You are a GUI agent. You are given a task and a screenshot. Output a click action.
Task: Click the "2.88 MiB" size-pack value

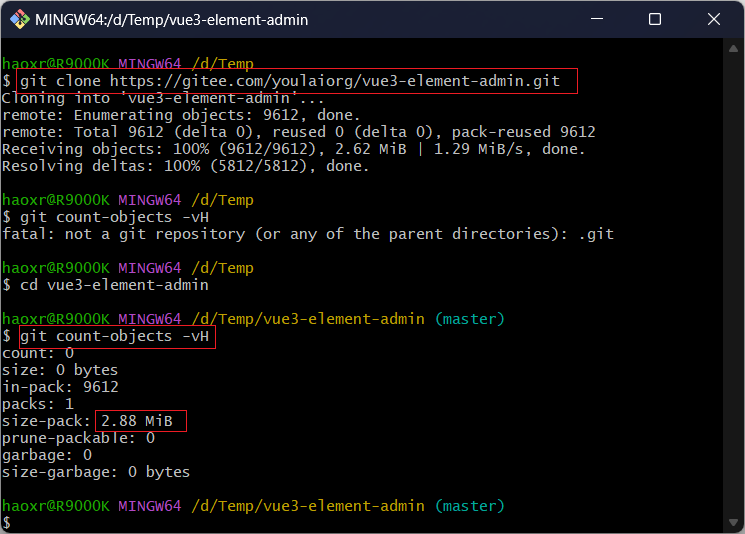137,421
